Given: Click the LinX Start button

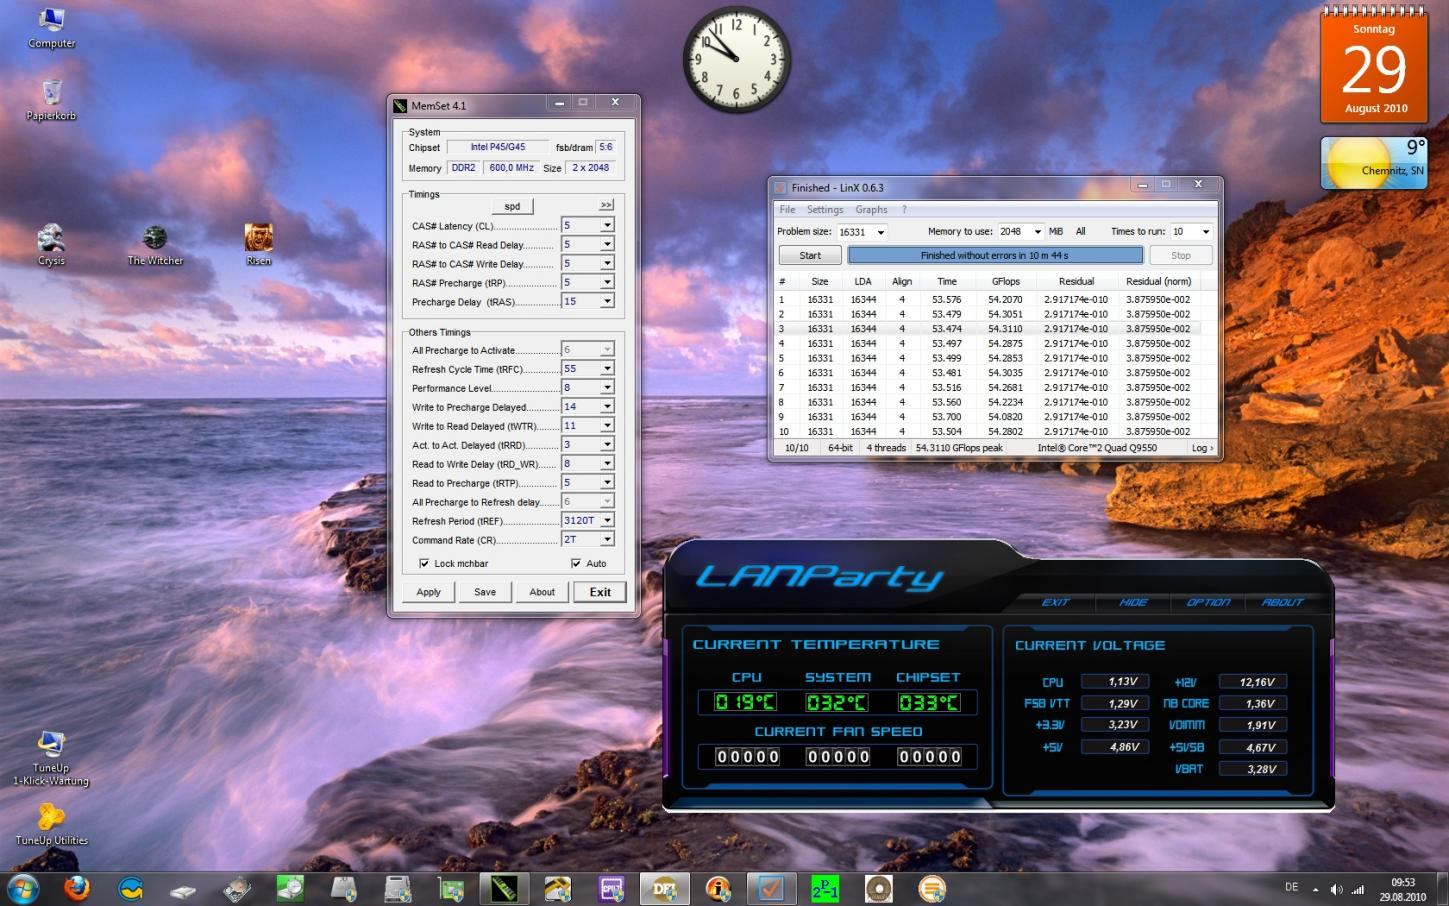Looking at the screenshot, I should [810, 256].
